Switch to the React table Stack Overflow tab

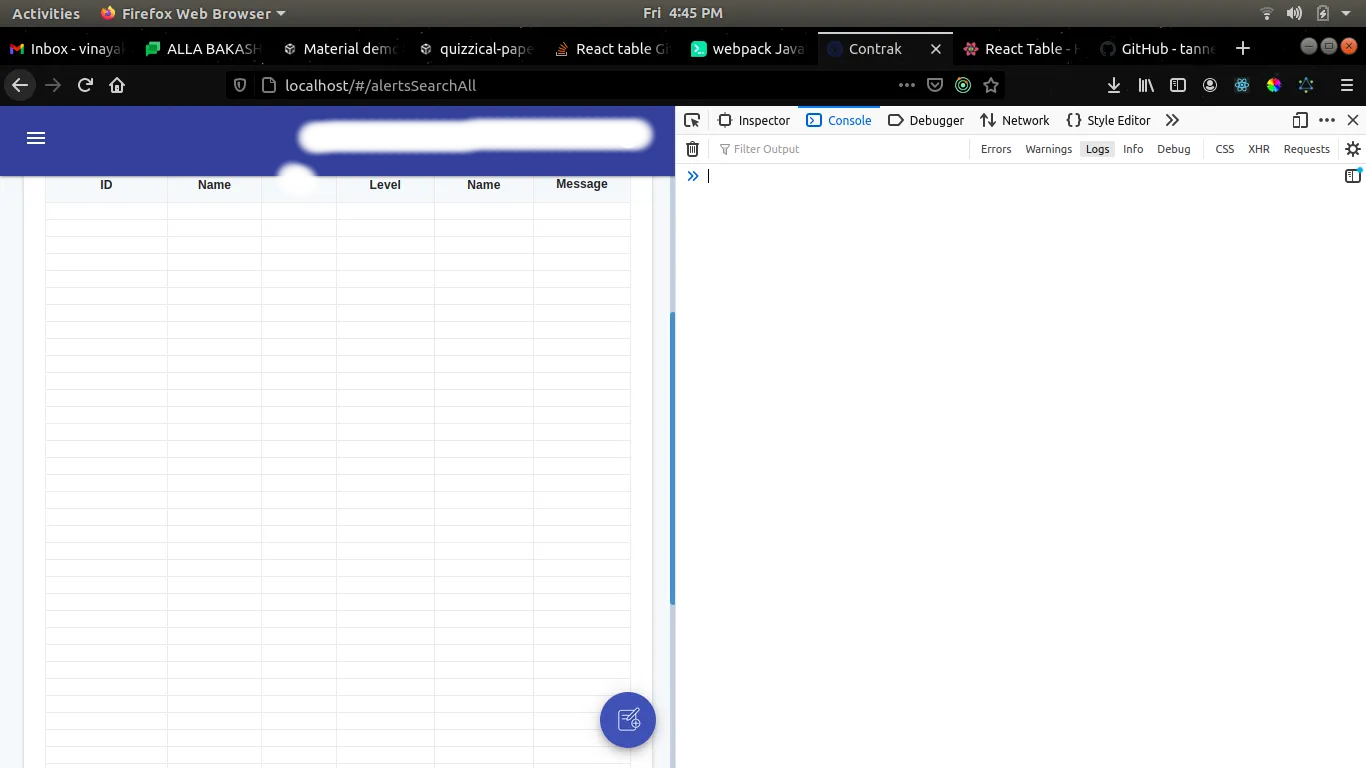click(612, 48)
